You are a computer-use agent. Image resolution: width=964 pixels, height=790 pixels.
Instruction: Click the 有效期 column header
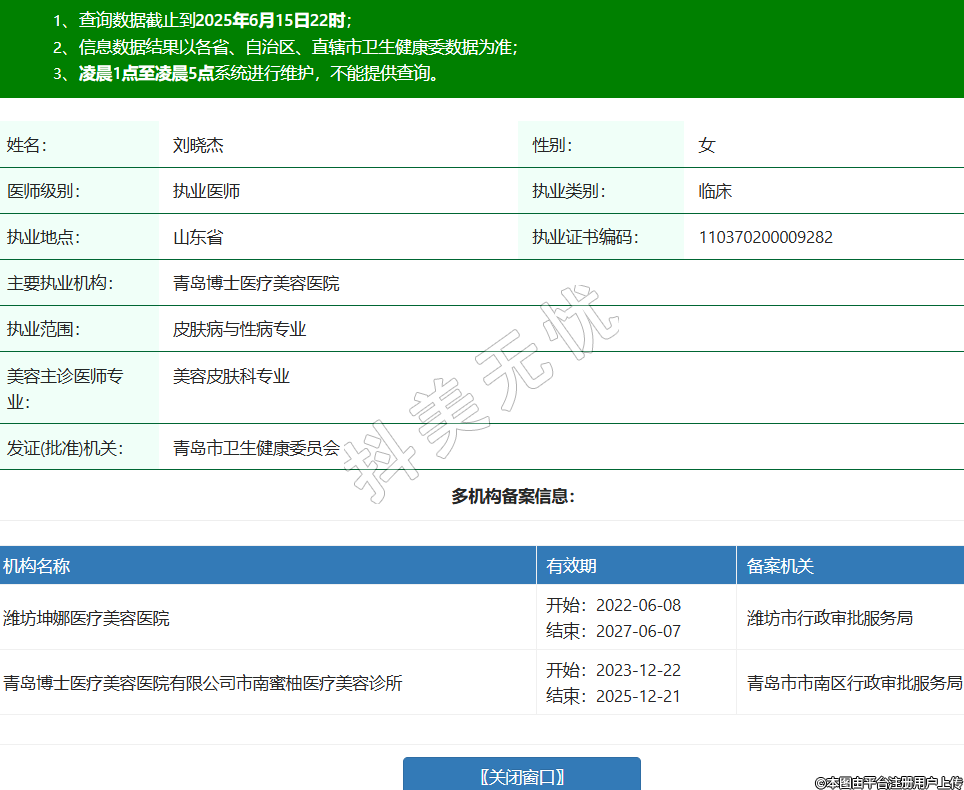point(571,566)
